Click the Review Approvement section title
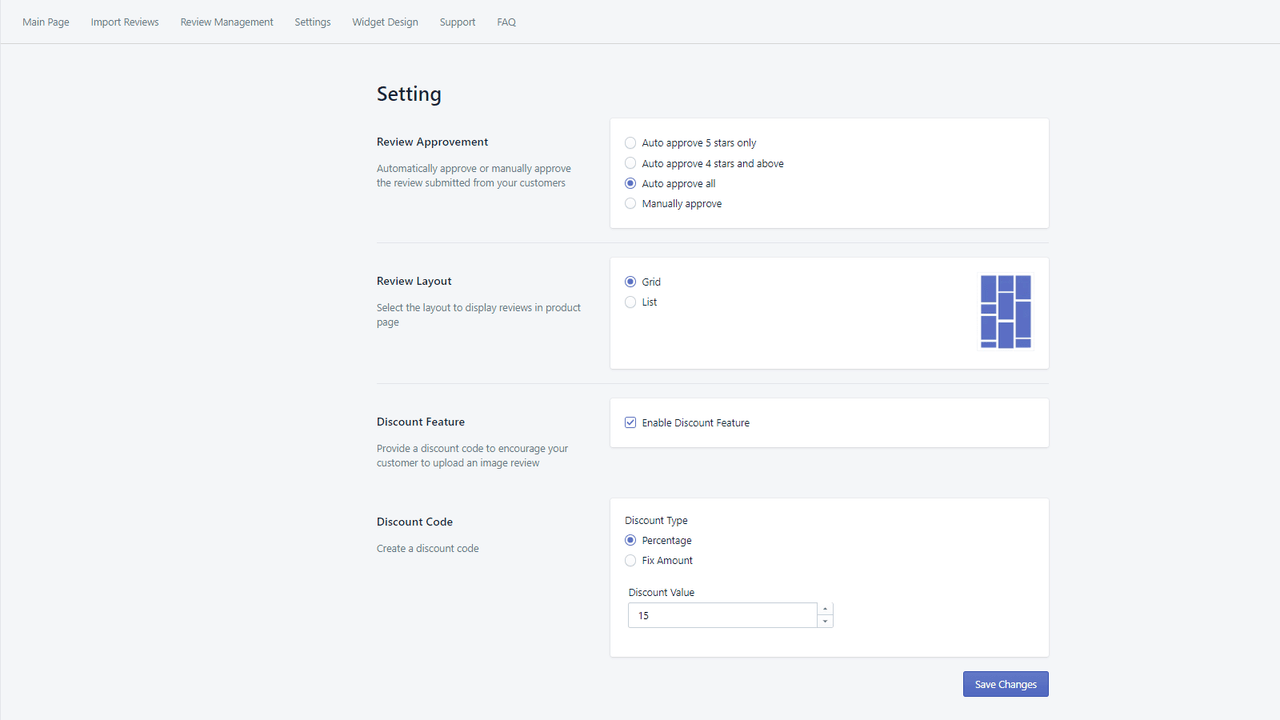Screen dimensions: 1280x720 432,142
